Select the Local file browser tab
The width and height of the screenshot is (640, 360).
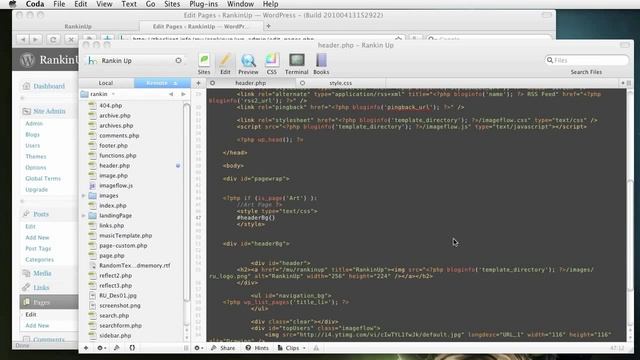click(106, 83)
